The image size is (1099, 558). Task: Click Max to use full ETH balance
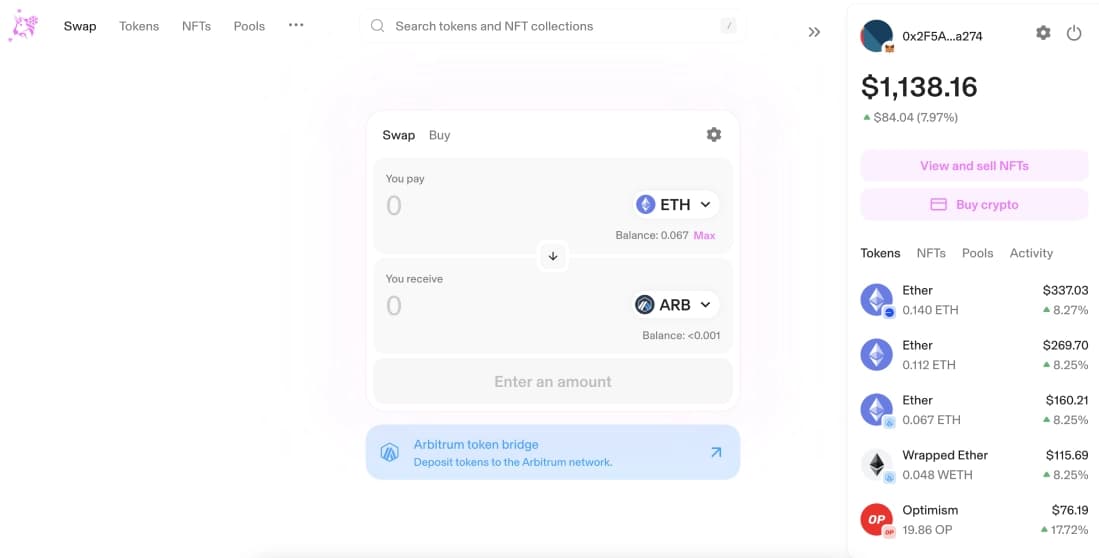704,236
